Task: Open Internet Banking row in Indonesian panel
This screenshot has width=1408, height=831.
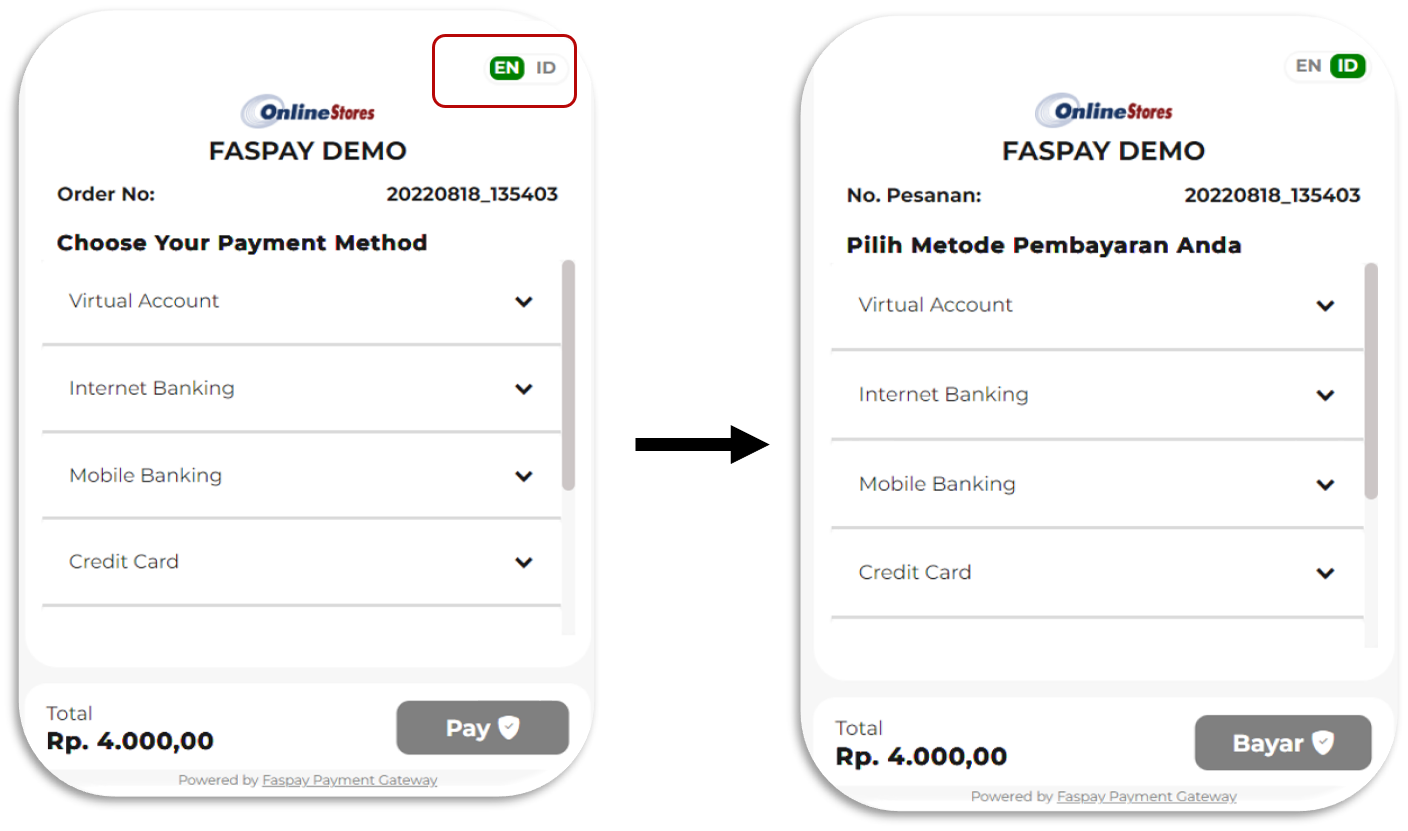Action: coord(943,394)
